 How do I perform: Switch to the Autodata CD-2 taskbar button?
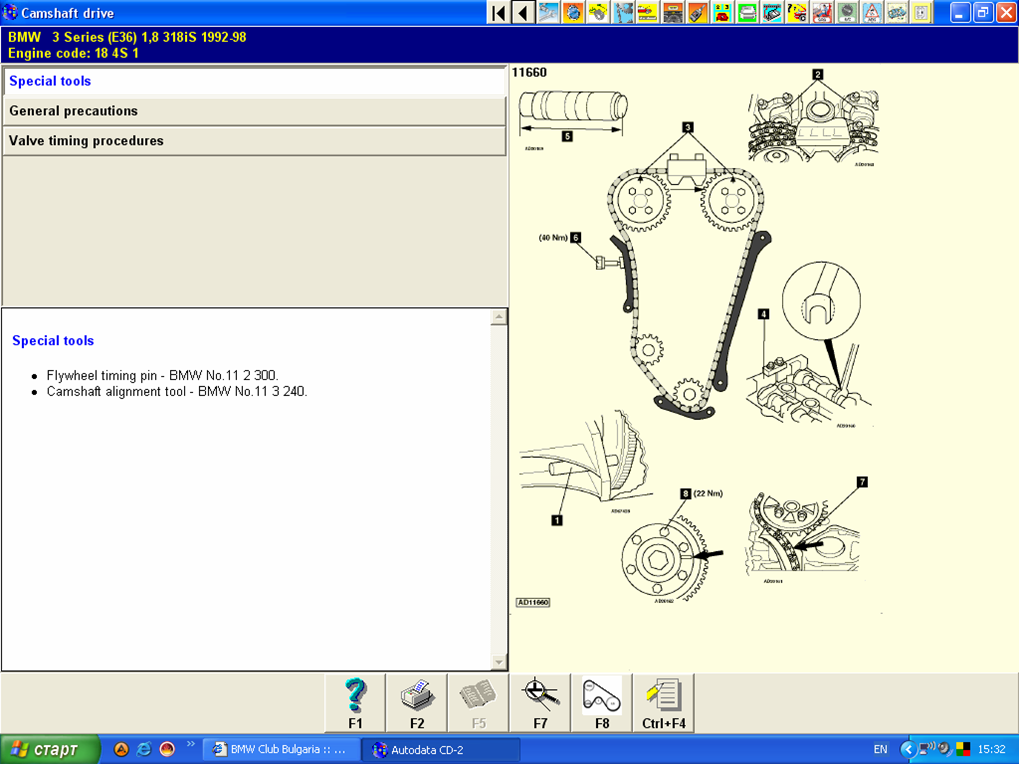[441, 750]
